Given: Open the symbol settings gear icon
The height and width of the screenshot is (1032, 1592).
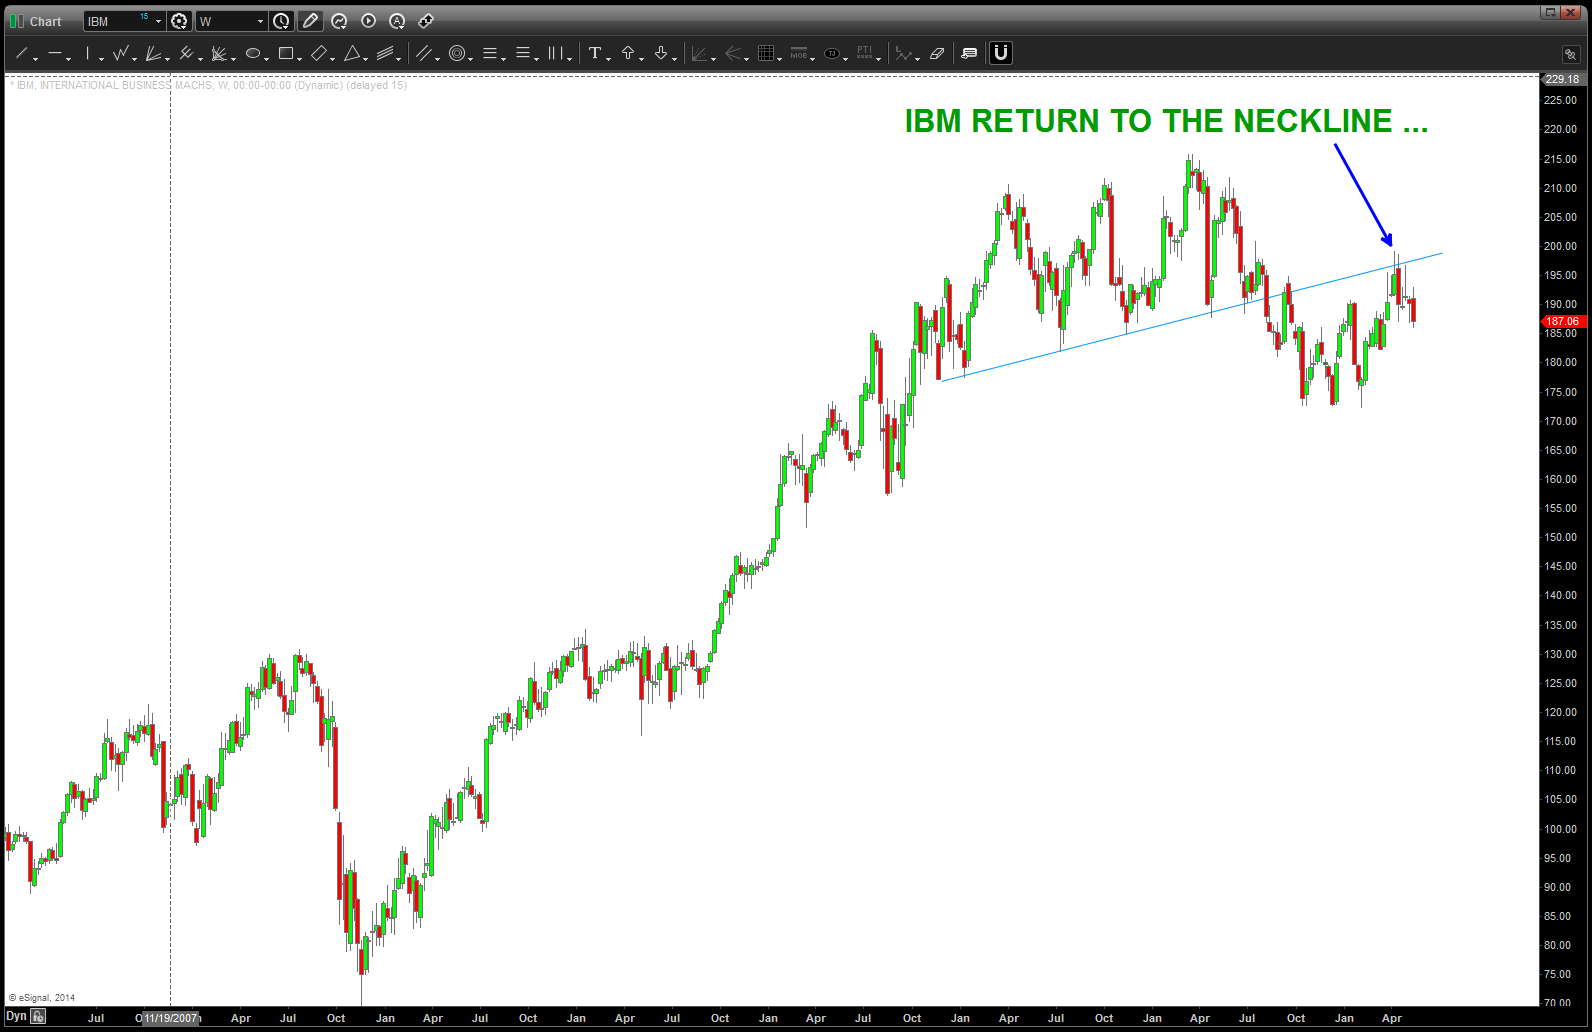Looking at the screenshot, I should tap(179, 21).
